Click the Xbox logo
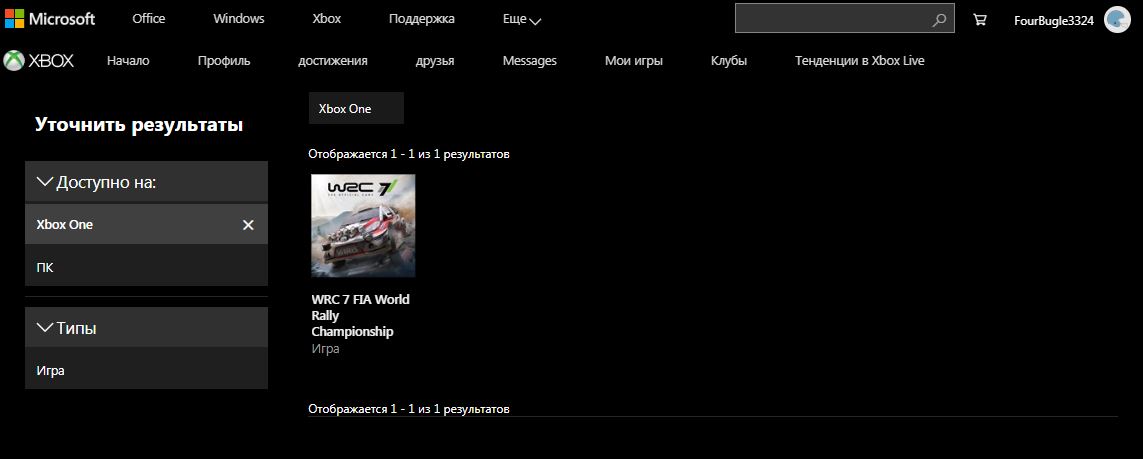Viewport: 1143px width, 459px height. [x=39, y=60]
